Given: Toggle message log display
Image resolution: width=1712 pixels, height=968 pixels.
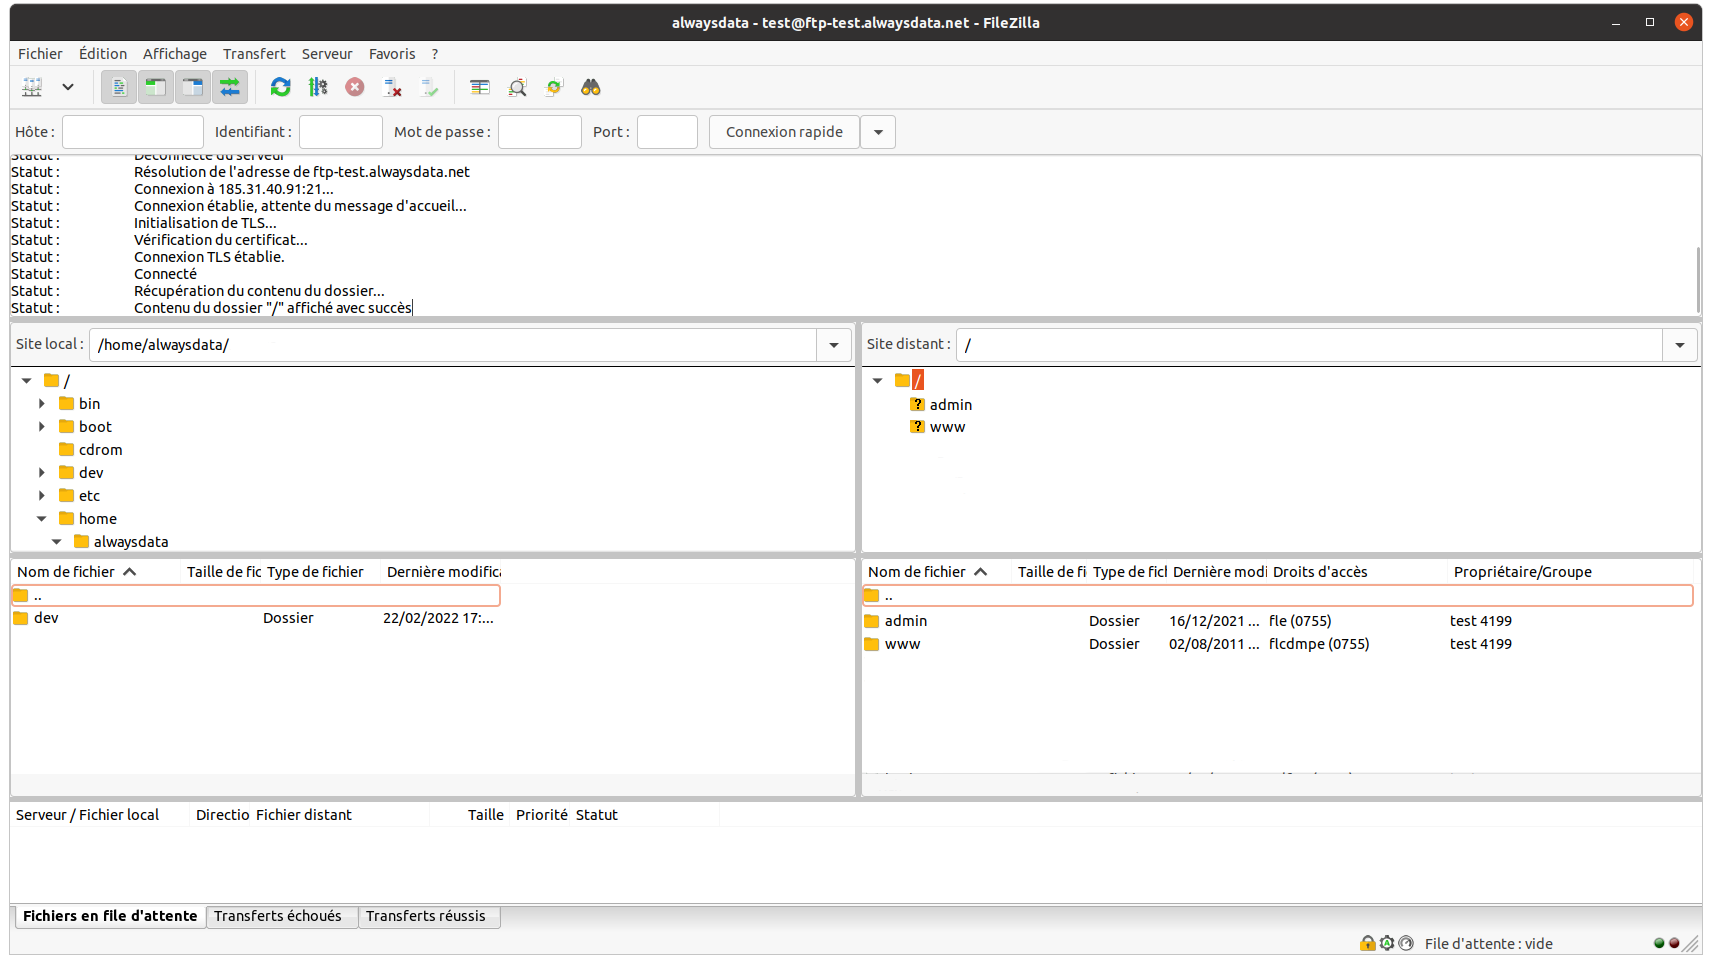Looking at the screenshot, I should 119,88.
